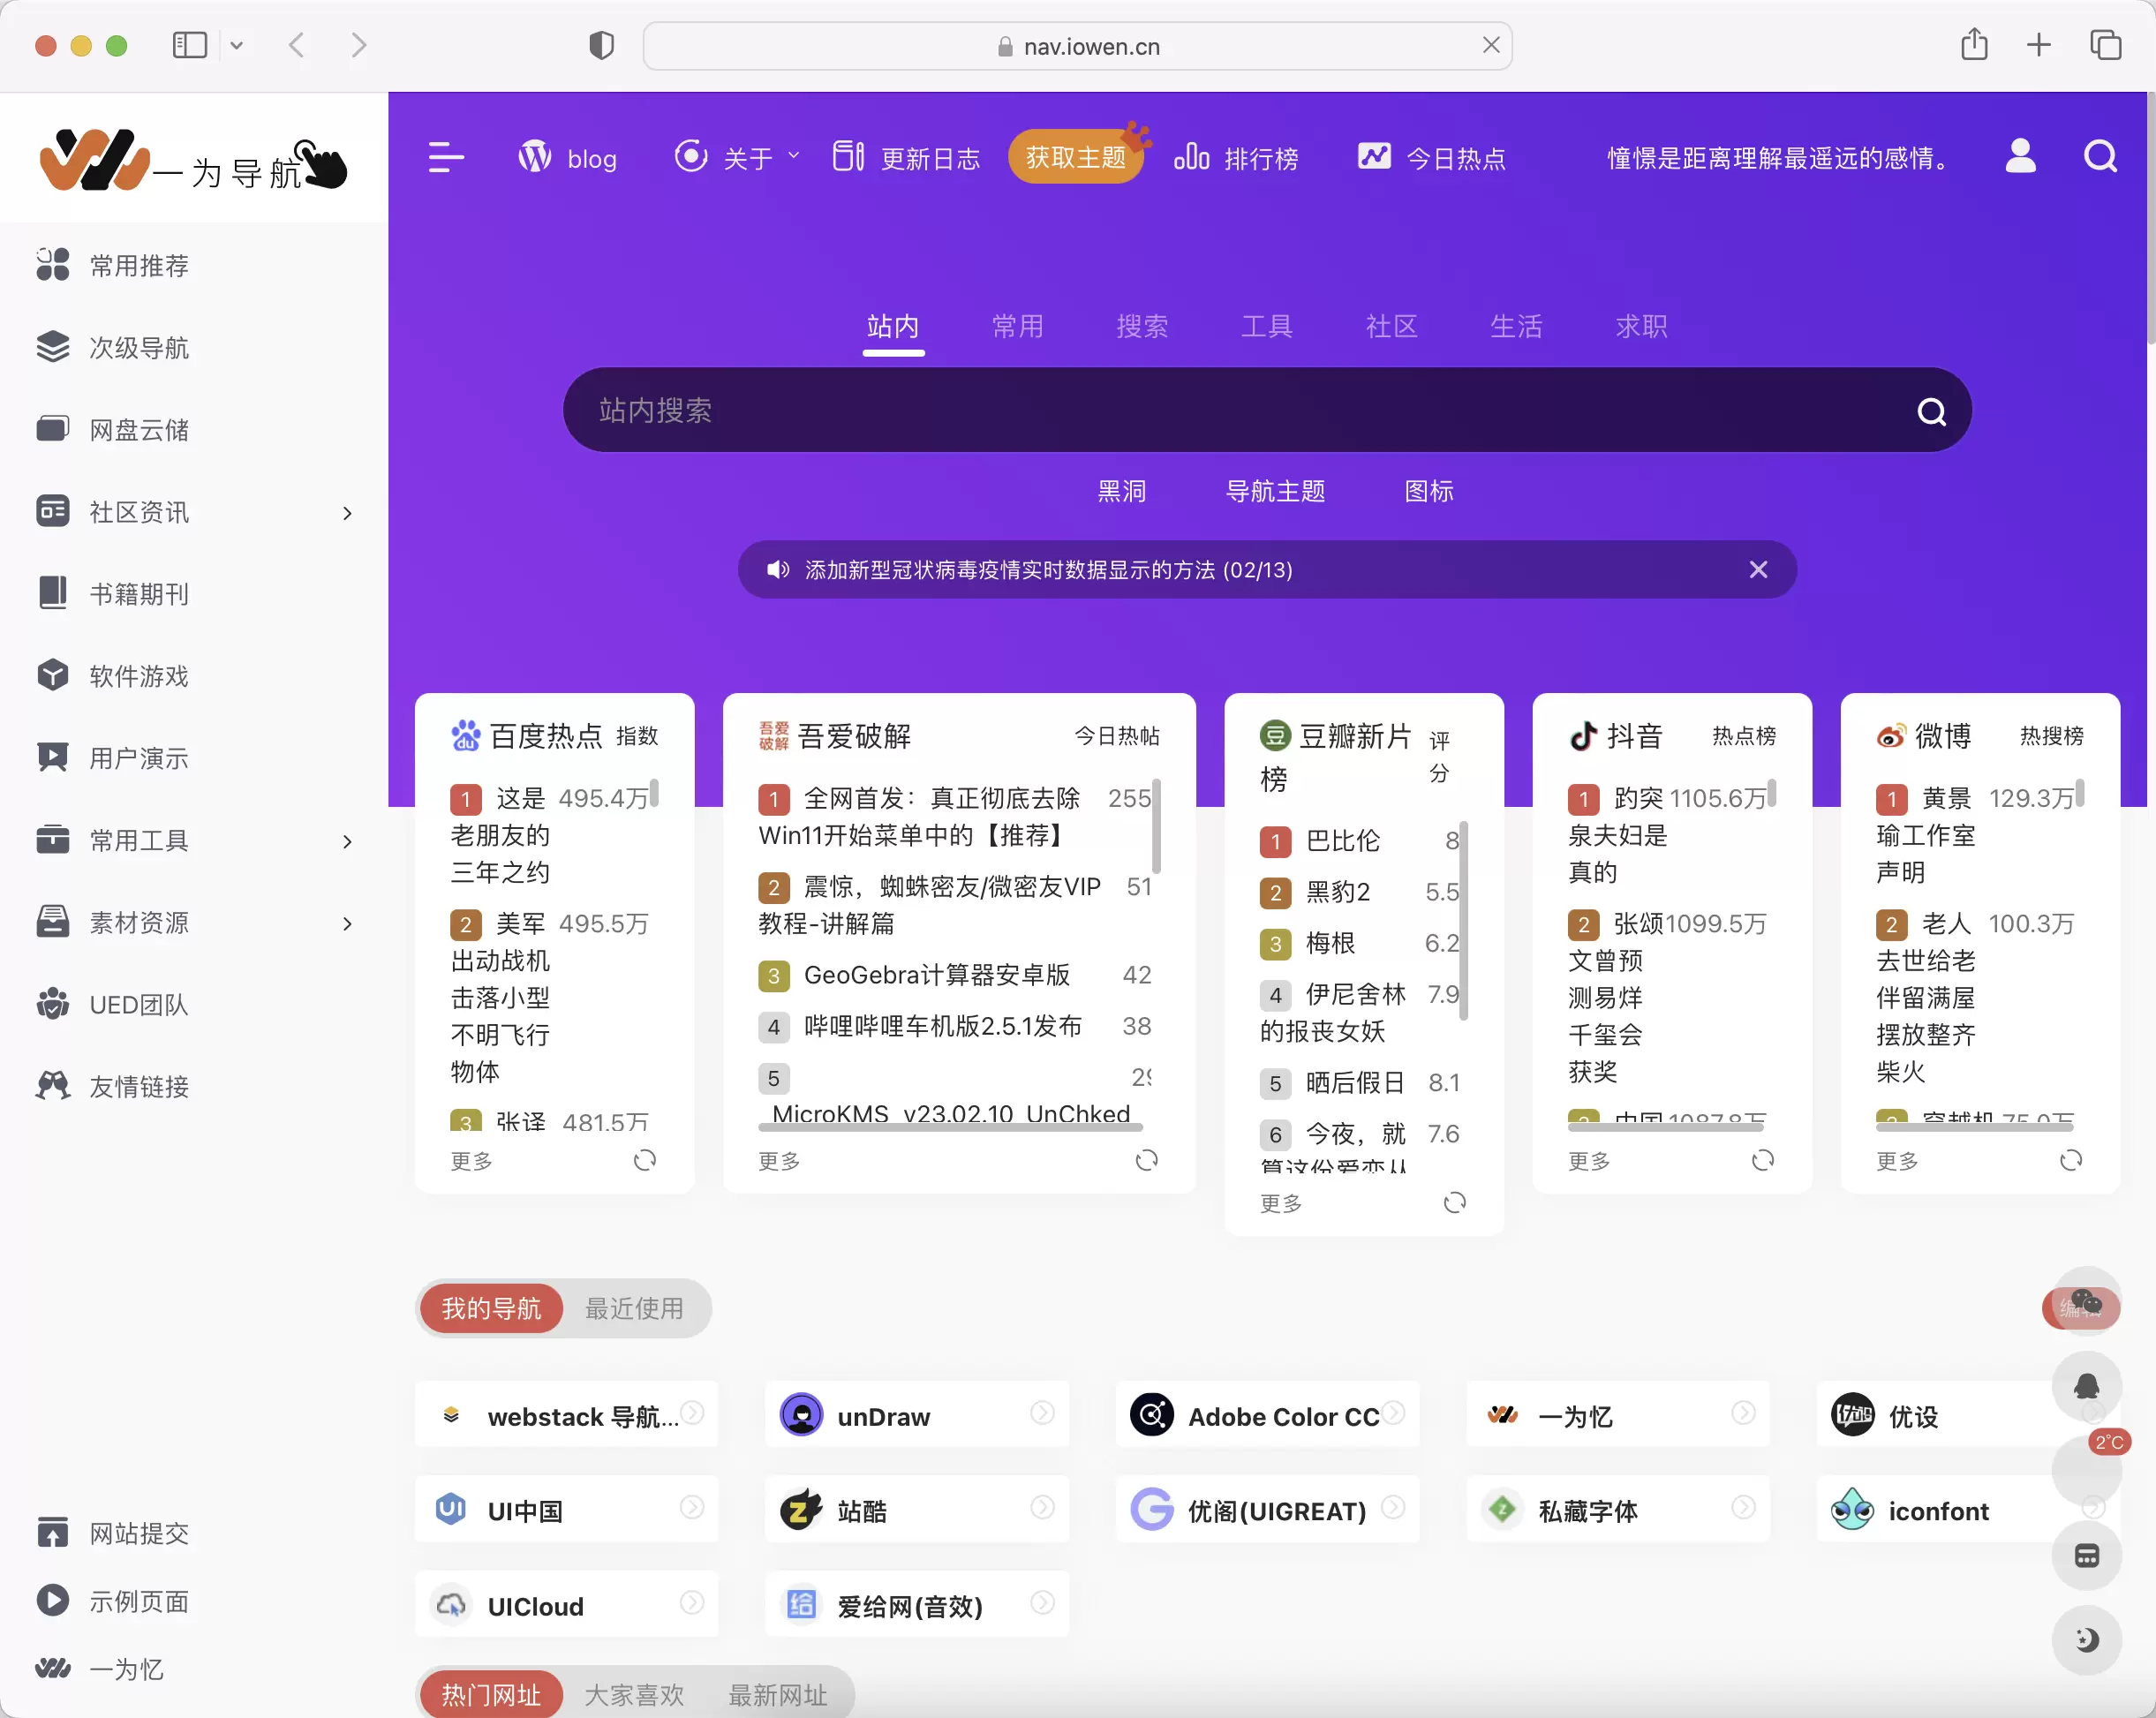2156x1718 pixels.
Task: Switch to the 生活 search tab
Action: point(1516,326)
